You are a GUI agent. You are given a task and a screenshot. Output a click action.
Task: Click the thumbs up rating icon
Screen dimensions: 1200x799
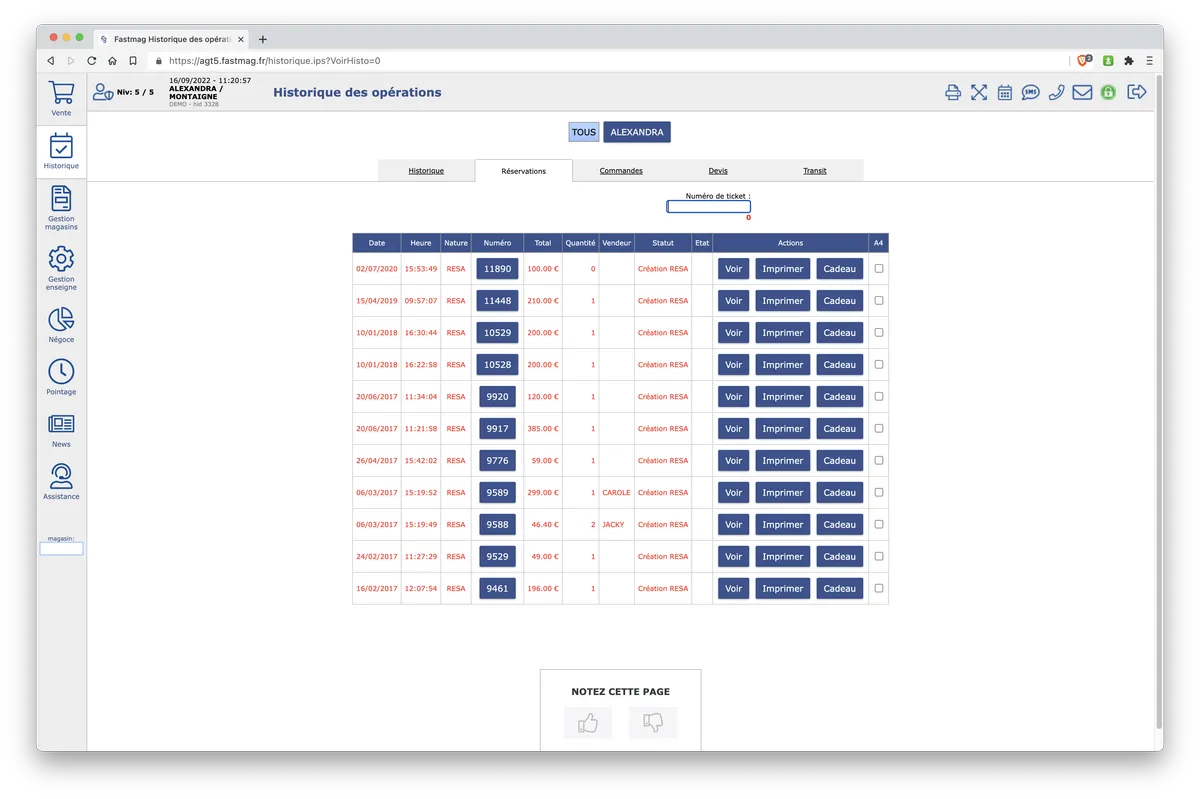588,722
